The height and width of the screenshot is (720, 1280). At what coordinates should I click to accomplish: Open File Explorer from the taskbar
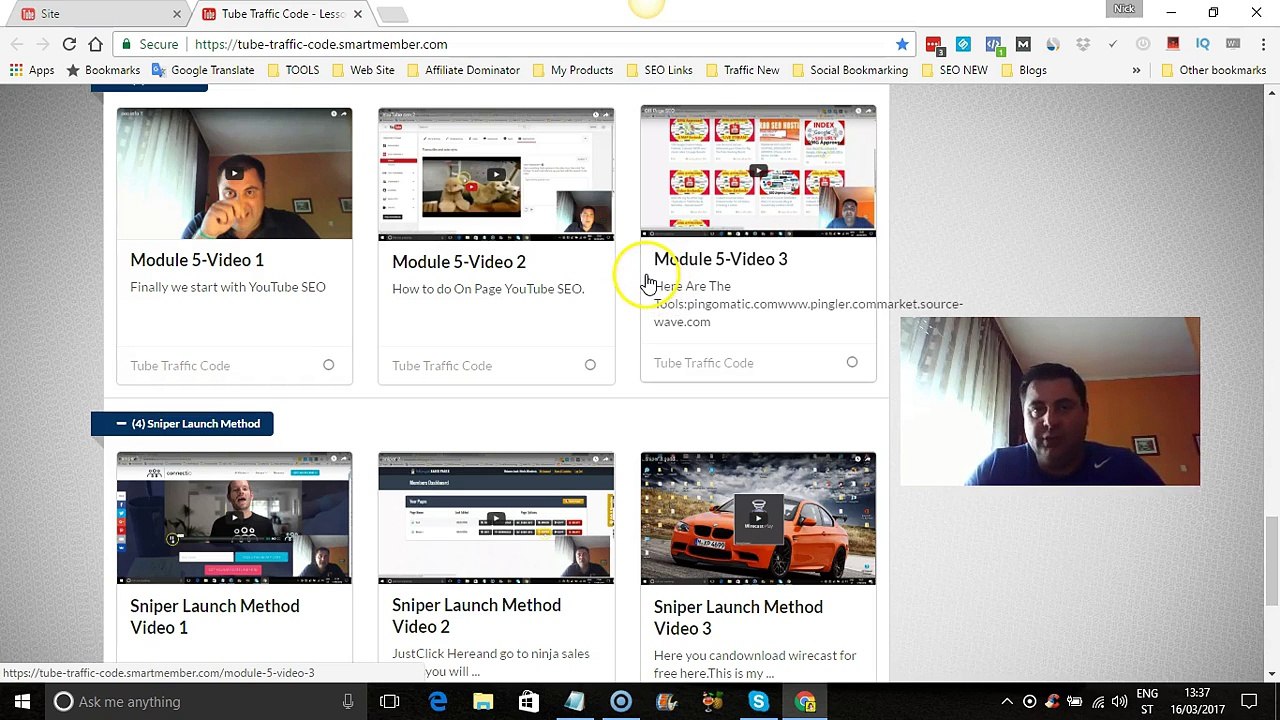[483, 702]
